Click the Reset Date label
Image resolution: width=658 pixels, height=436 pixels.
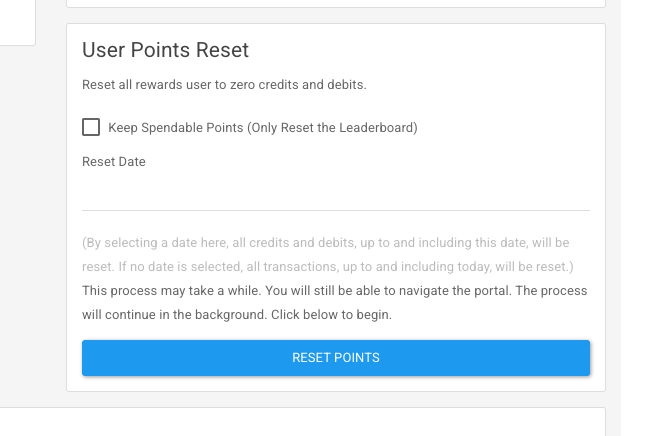(x=114, y=162)
